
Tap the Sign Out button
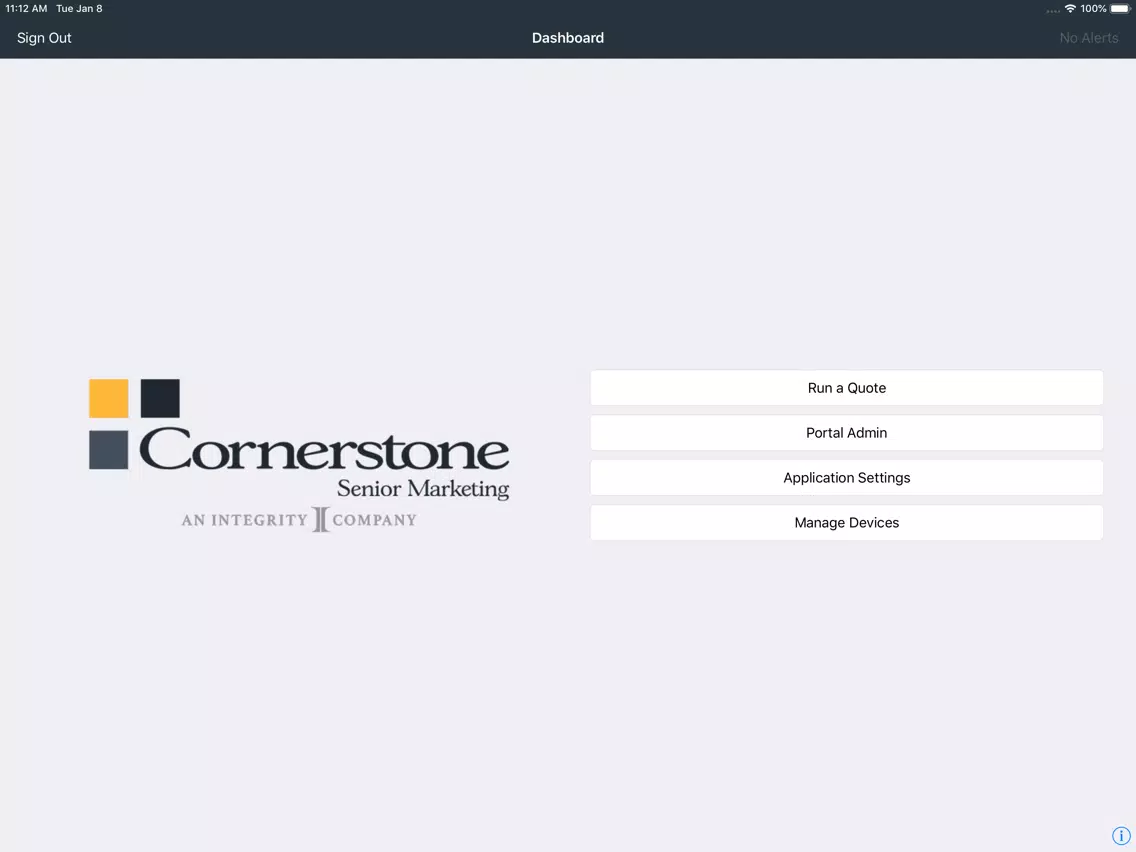click(44, 38)
